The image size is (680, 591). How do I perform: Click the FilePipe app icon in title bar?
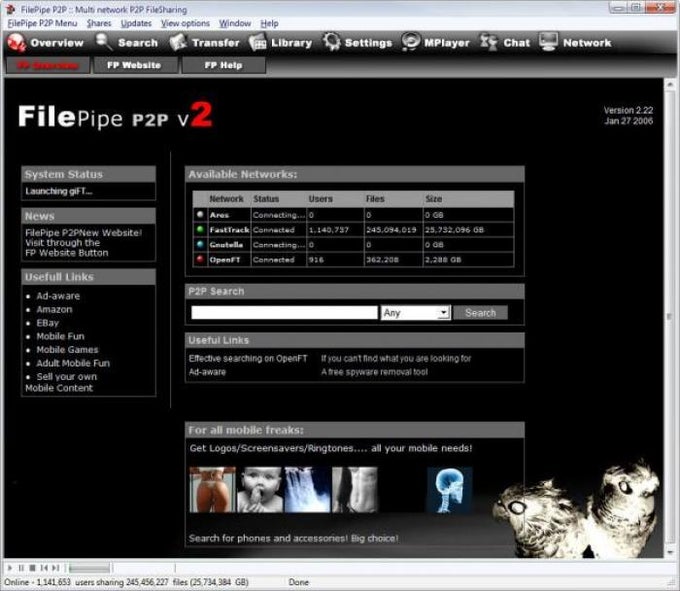(x=10, y=9)
